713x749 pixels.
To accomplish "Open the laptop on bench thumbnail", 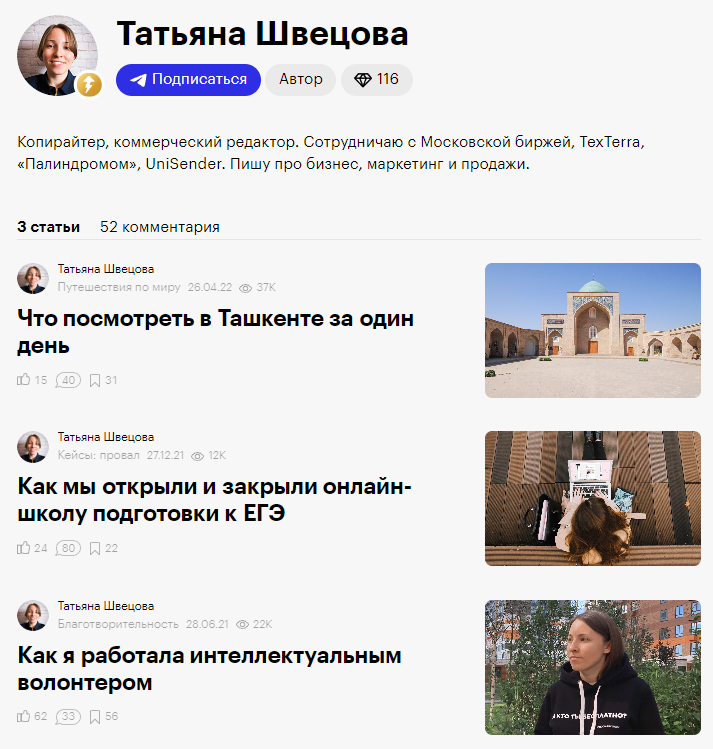I will pos(593,498).
